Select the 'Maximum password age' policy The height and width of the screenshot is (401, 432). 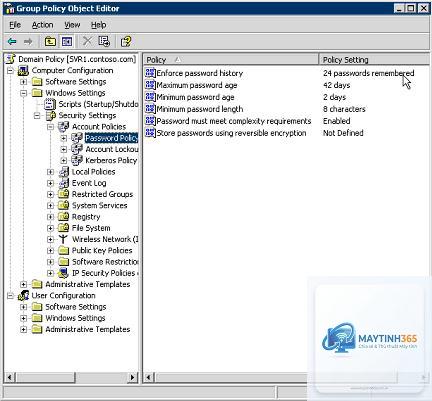click(x=197, y=85)
